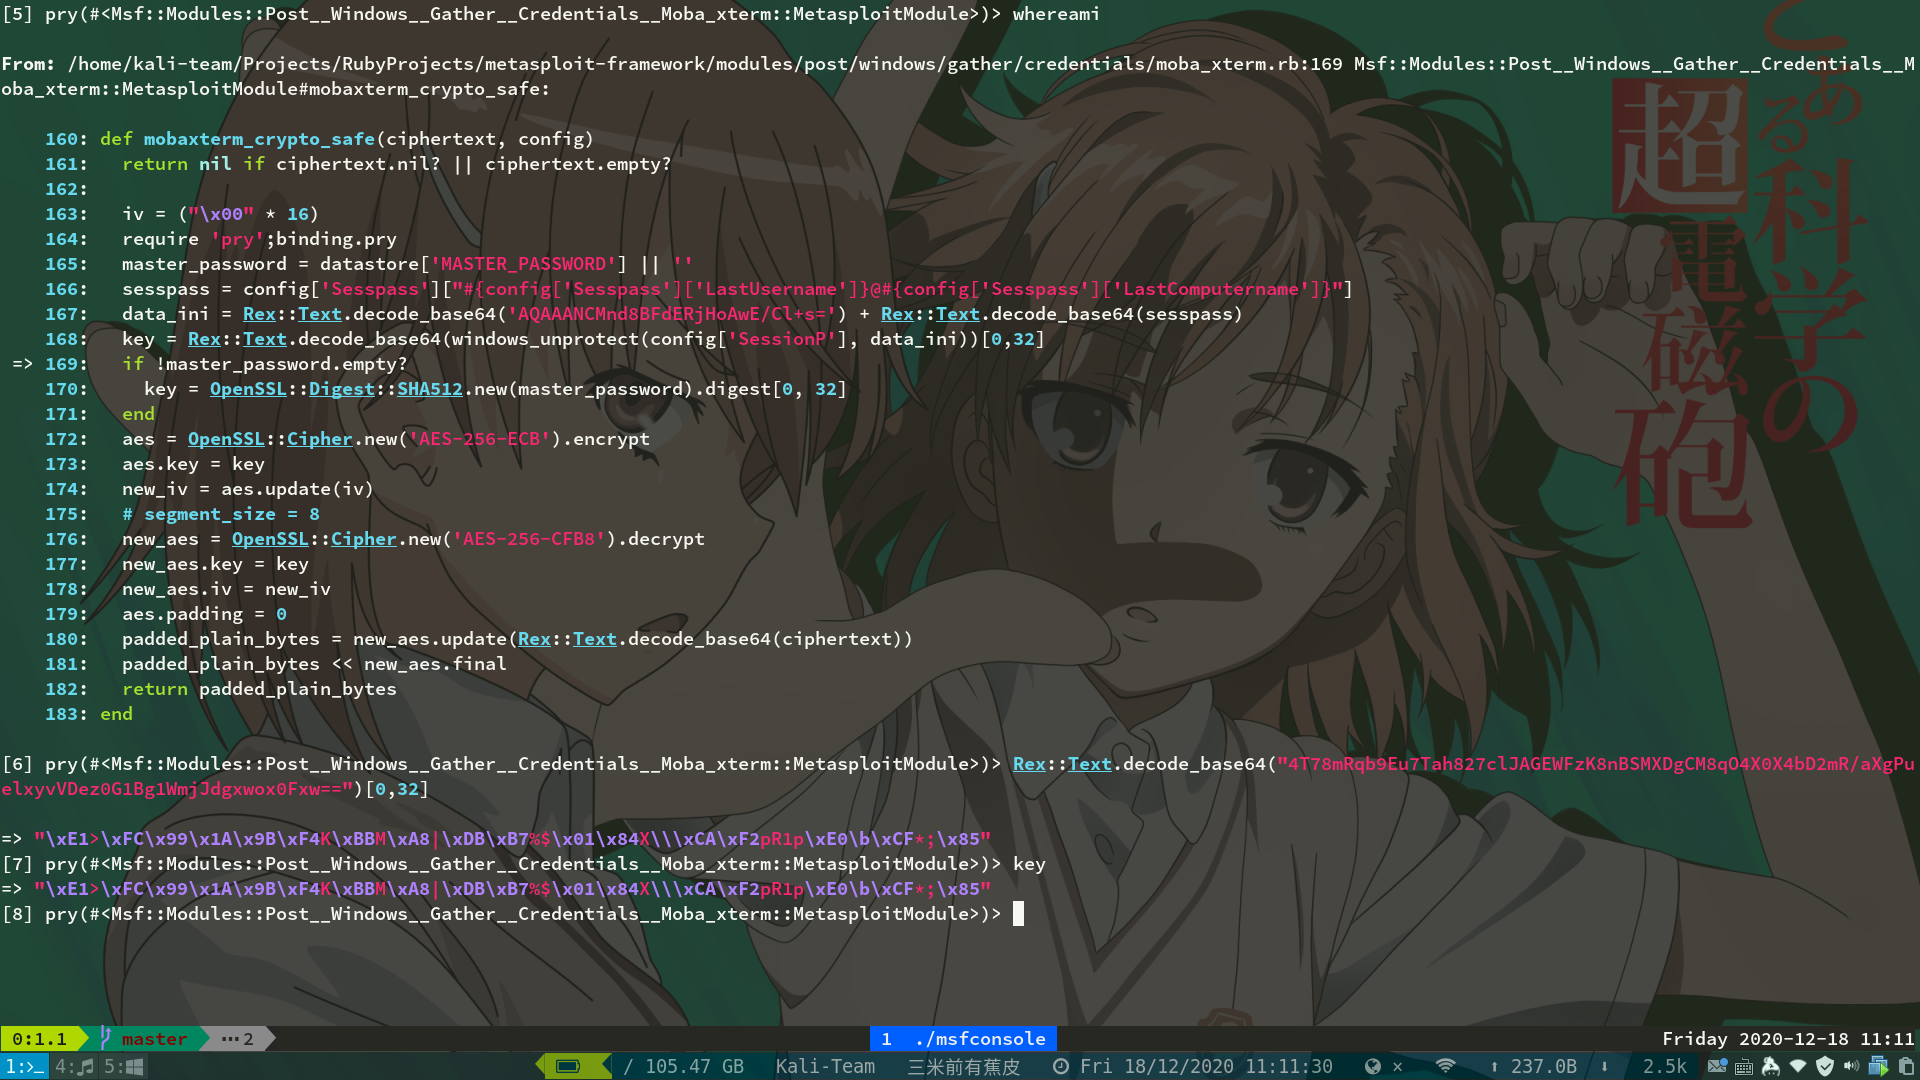Viewport: 1920px width, 1080px height.
Task: Click the wifi signal icon in bar
Action: coord(1445,1066)
